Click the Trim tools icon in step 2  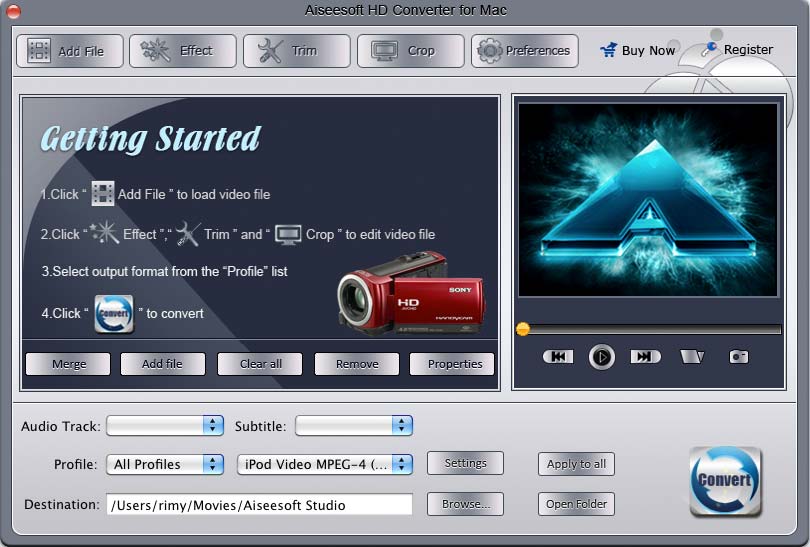click(188, 233)
